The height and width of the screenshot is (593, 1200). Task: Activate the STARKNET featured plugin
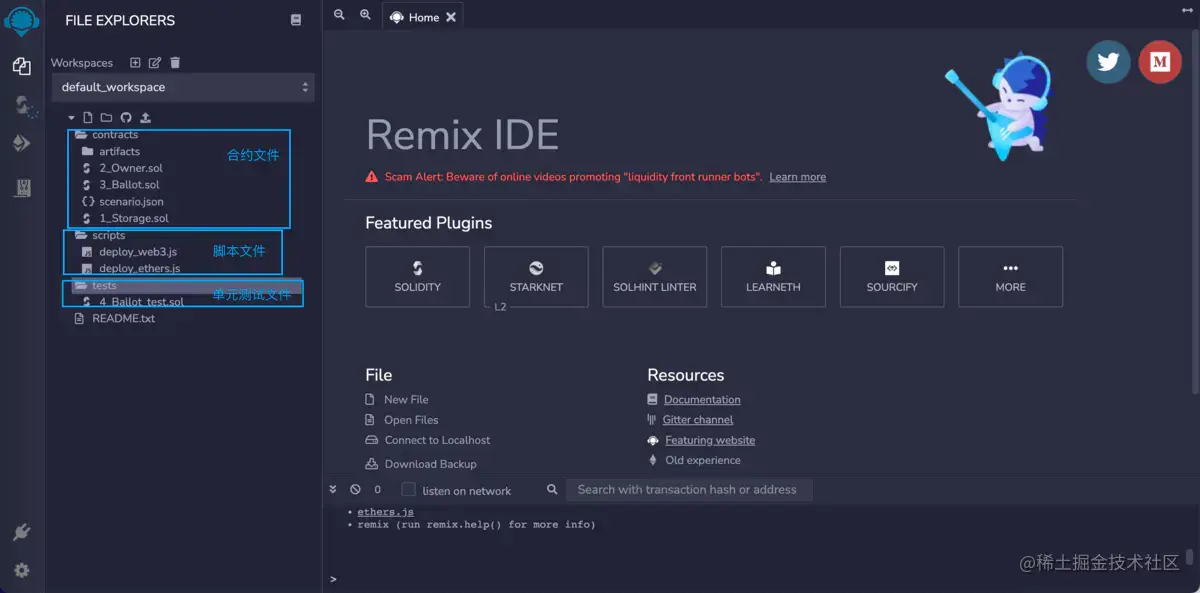click(x=536, y=277)
